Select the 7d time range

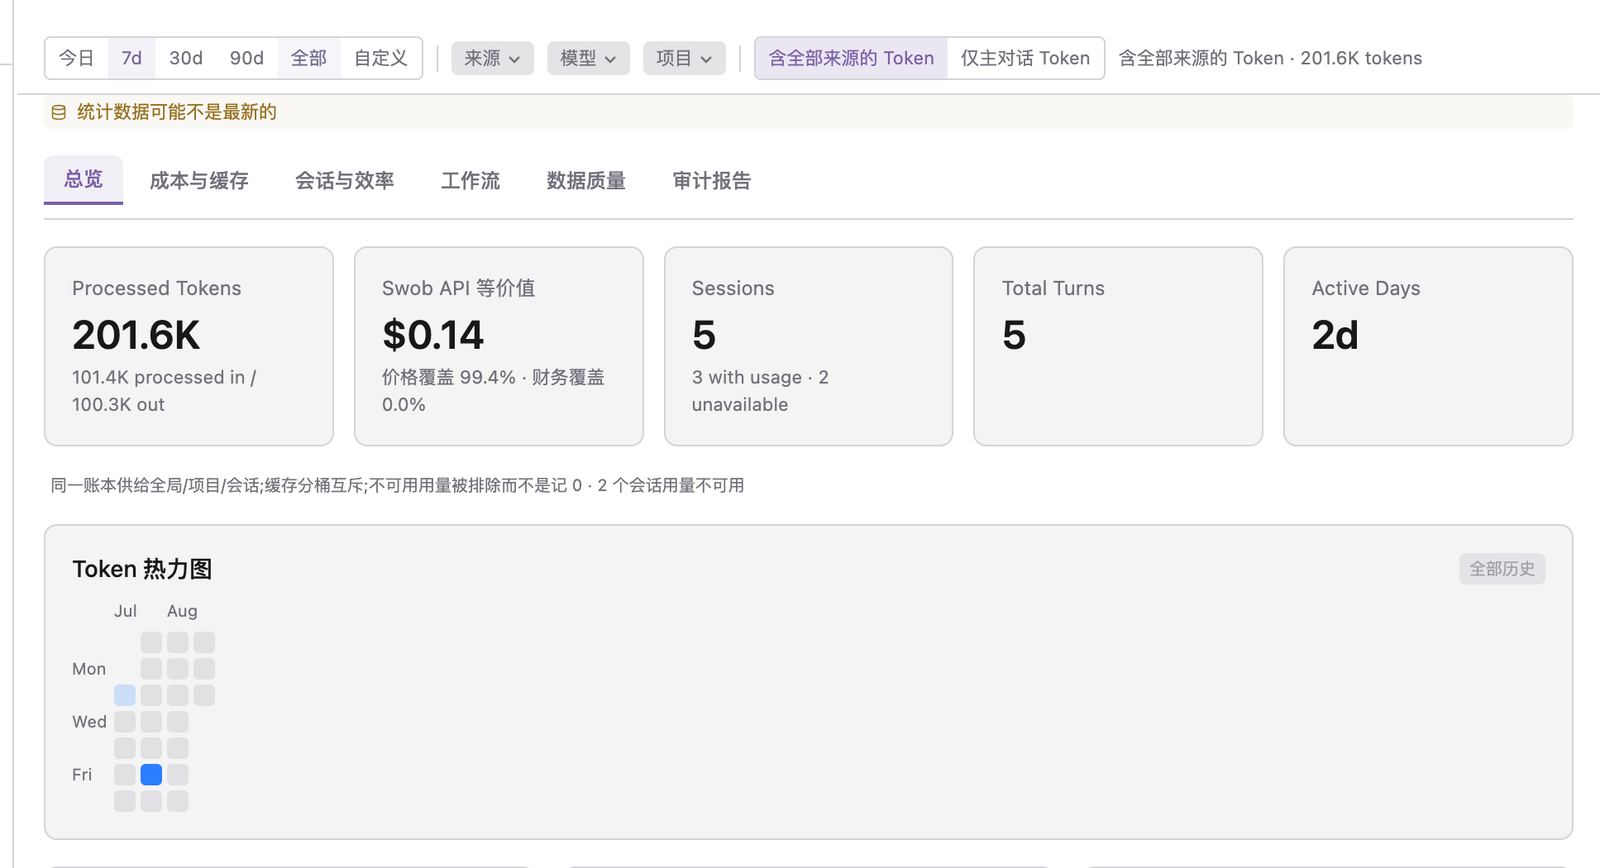(131, 58)
